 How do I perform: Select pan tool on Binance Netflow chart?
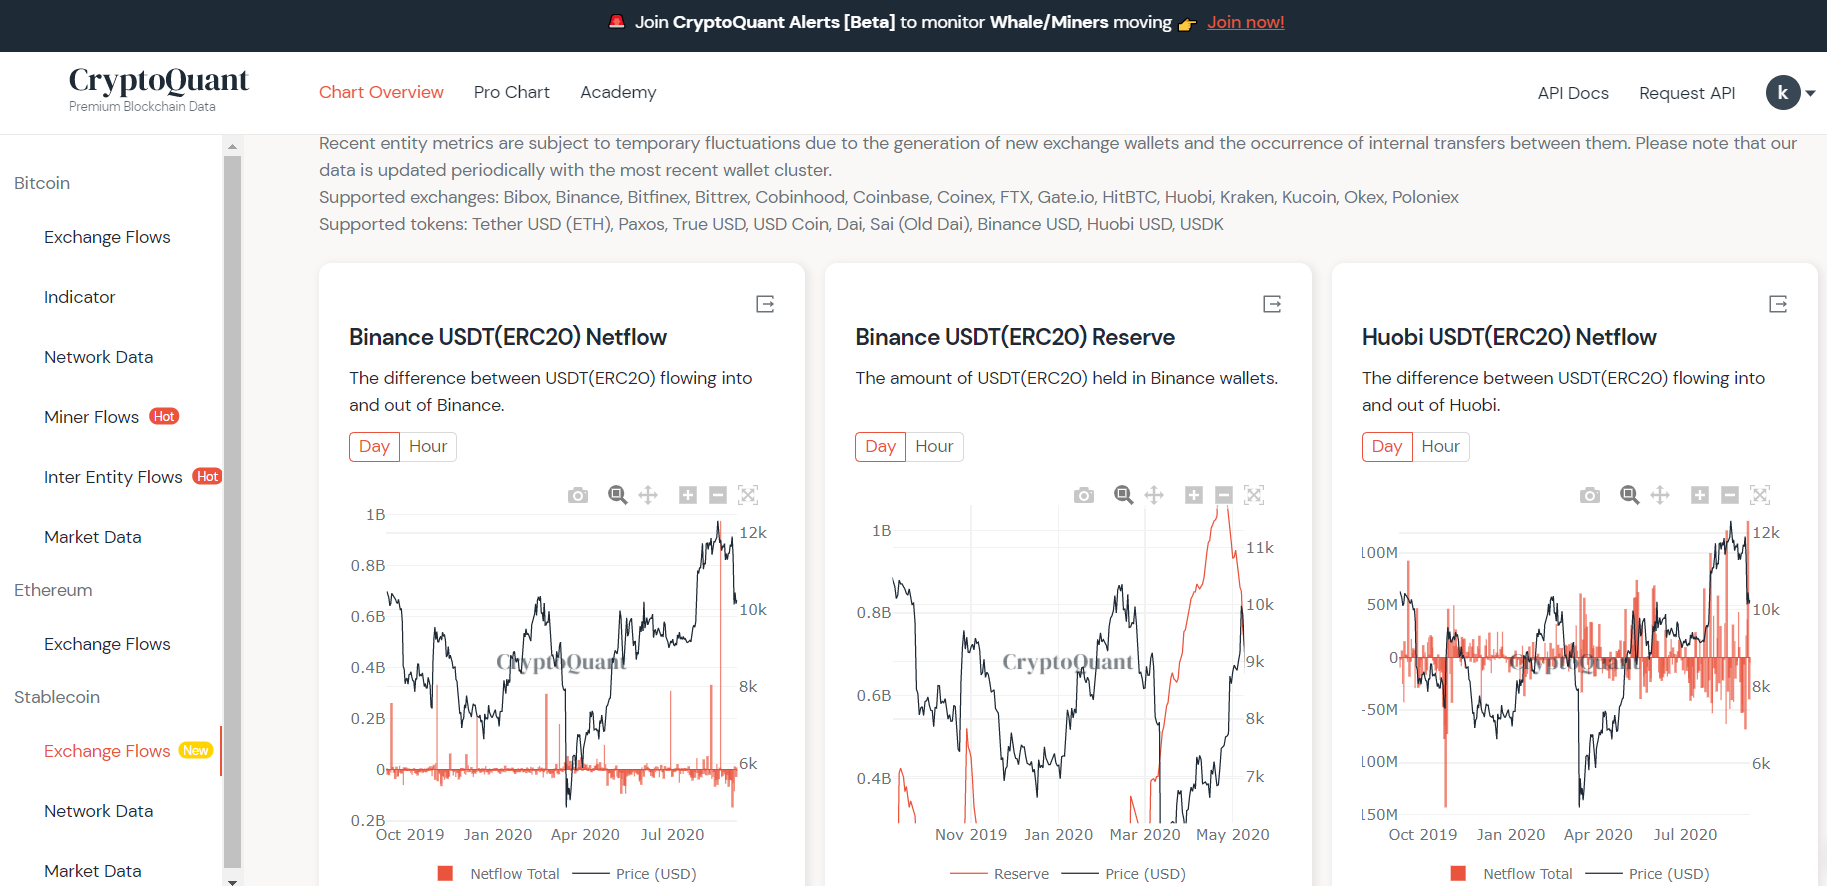pos(648,495)
